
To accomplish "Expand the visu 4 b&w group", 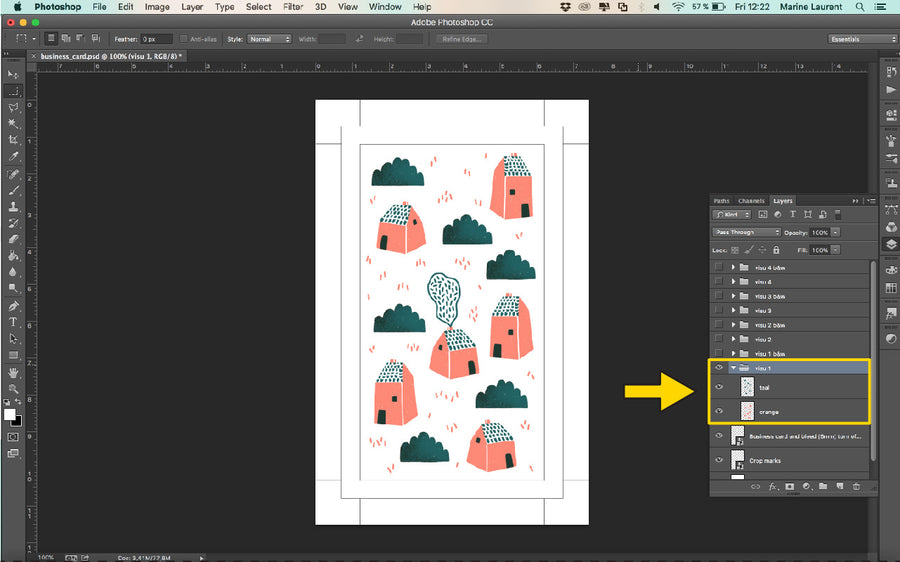I will pyautogui.click(x=733, y=267).
